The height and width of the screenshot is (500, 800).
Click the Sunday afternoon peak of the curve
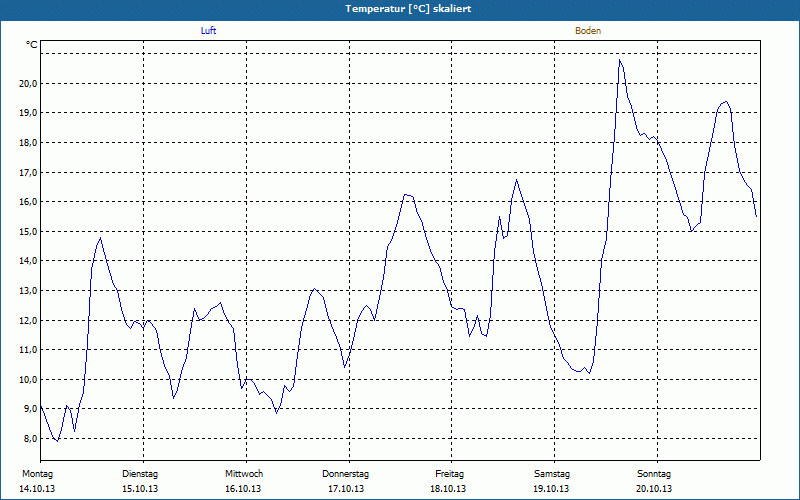[726, 102]
